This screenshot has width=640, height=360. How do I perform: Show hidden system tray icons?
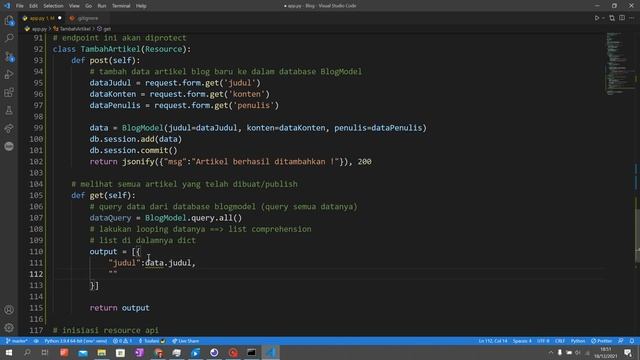551,353
